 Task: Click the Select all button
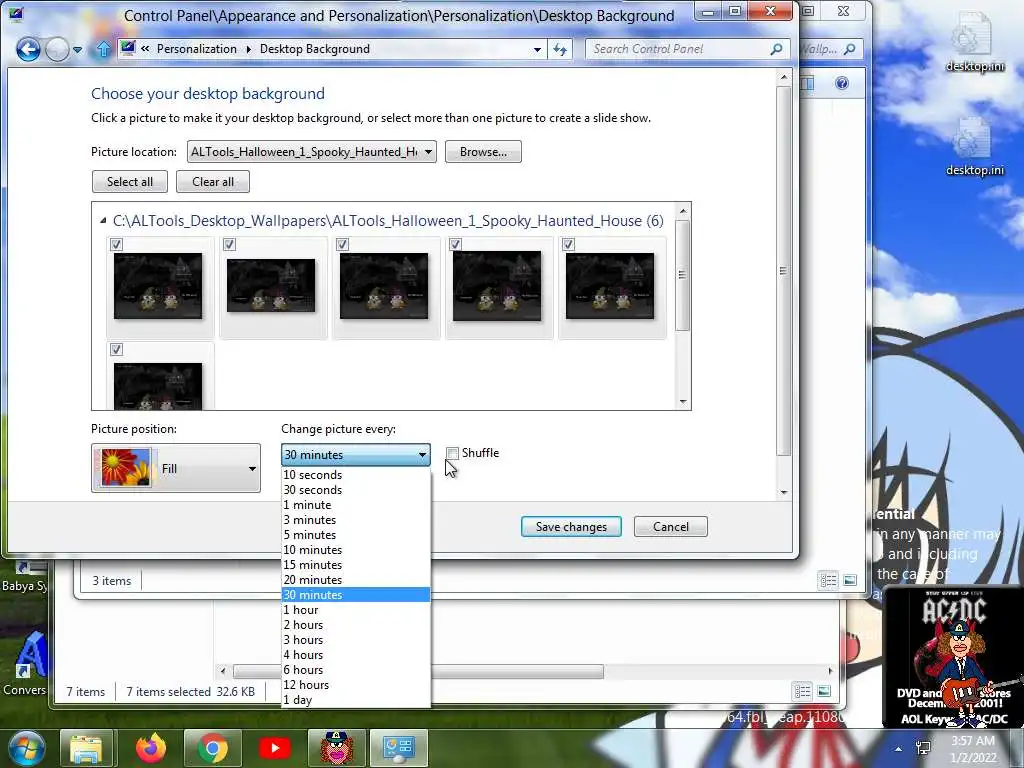(130, 182)
